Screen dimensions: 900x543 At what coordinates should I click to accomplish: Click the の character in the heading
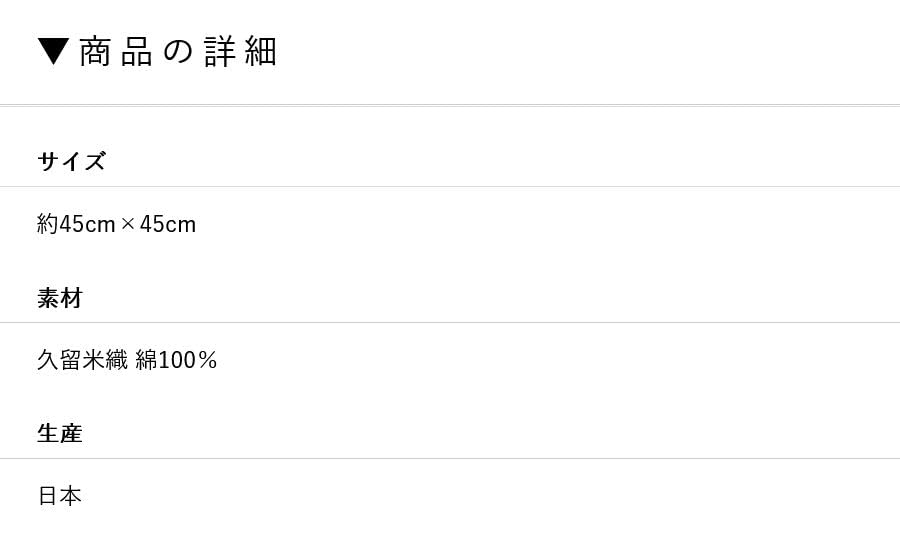pos(177,51)
